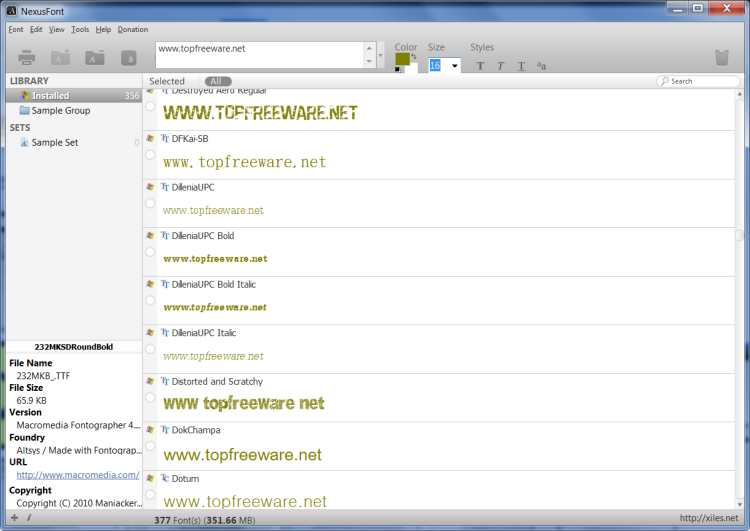This screenshot has width=750, height=531.
Task: Click the magnifier icon in the Search box
Action: pyautogui.click(x=665, y=81)
